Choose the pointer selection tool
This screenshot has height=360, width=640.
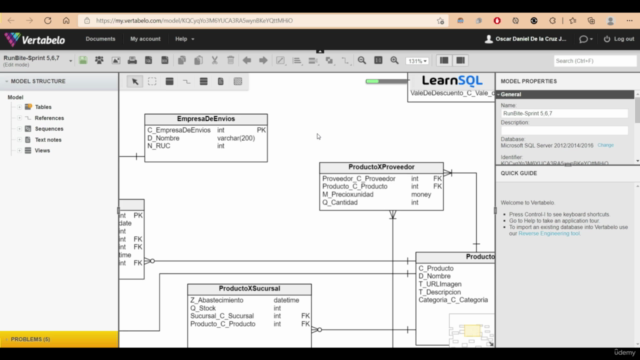135,81
